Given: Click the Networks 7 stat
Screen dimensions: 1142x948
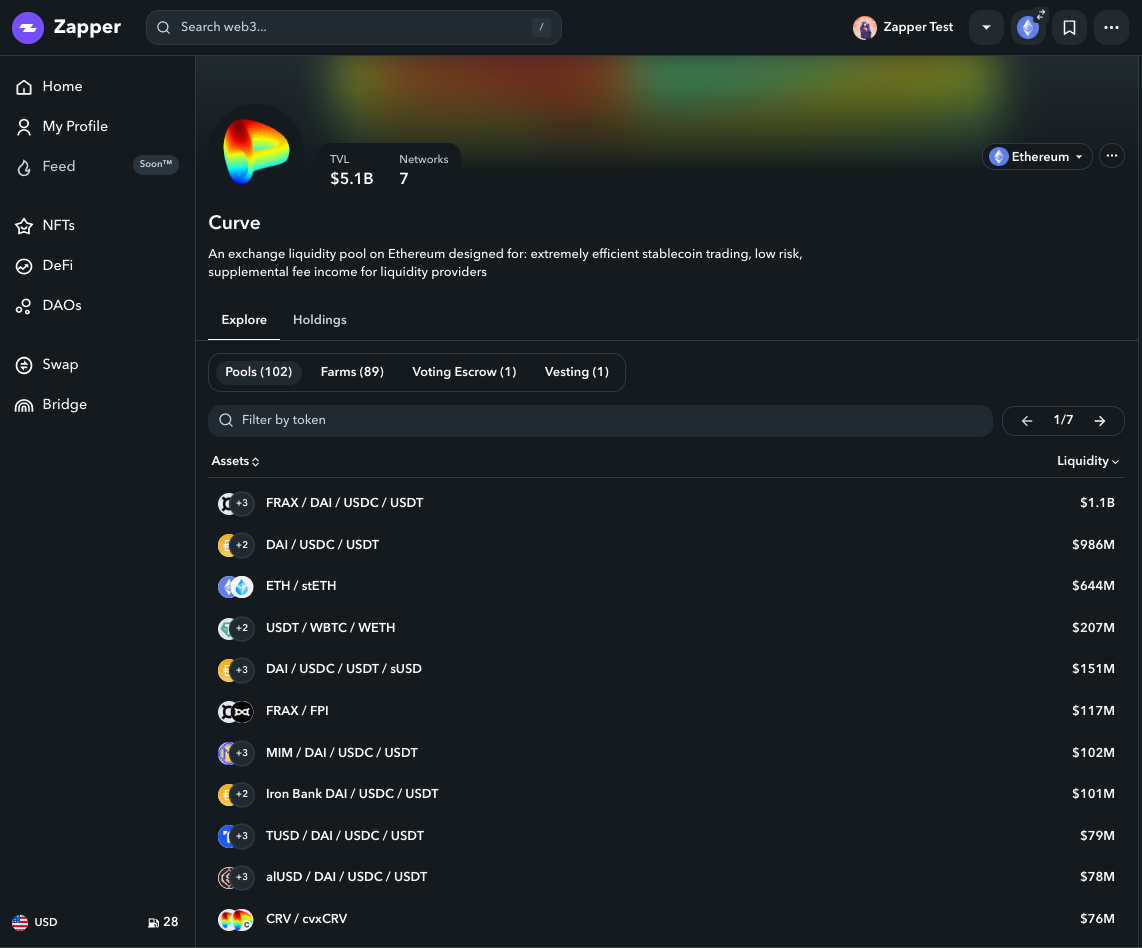Looking at the screenshot, I should (423, 170).
